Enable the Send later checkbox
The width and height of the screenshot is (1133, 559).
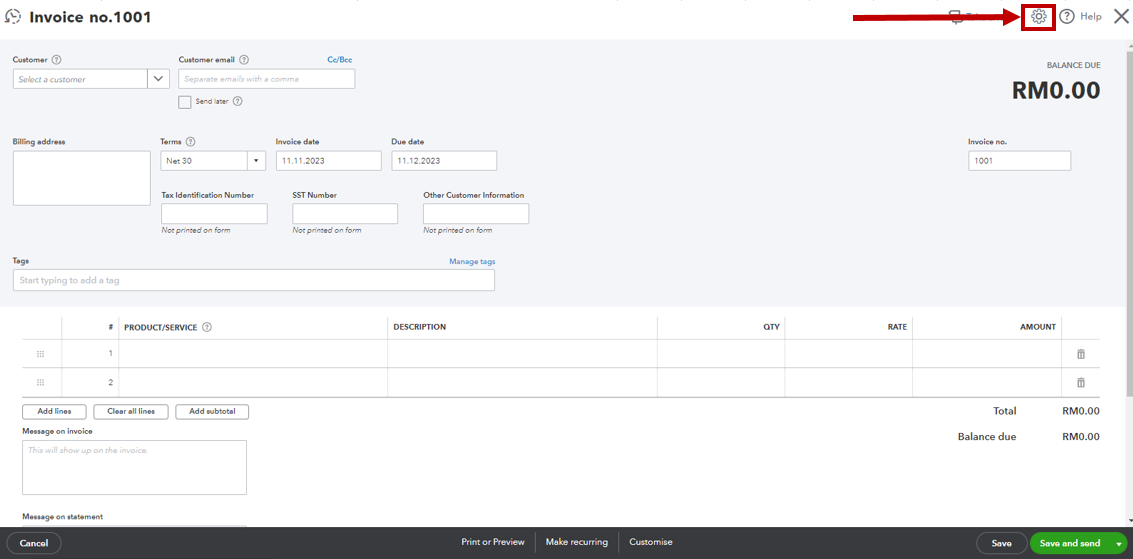(x=185, y=102)
